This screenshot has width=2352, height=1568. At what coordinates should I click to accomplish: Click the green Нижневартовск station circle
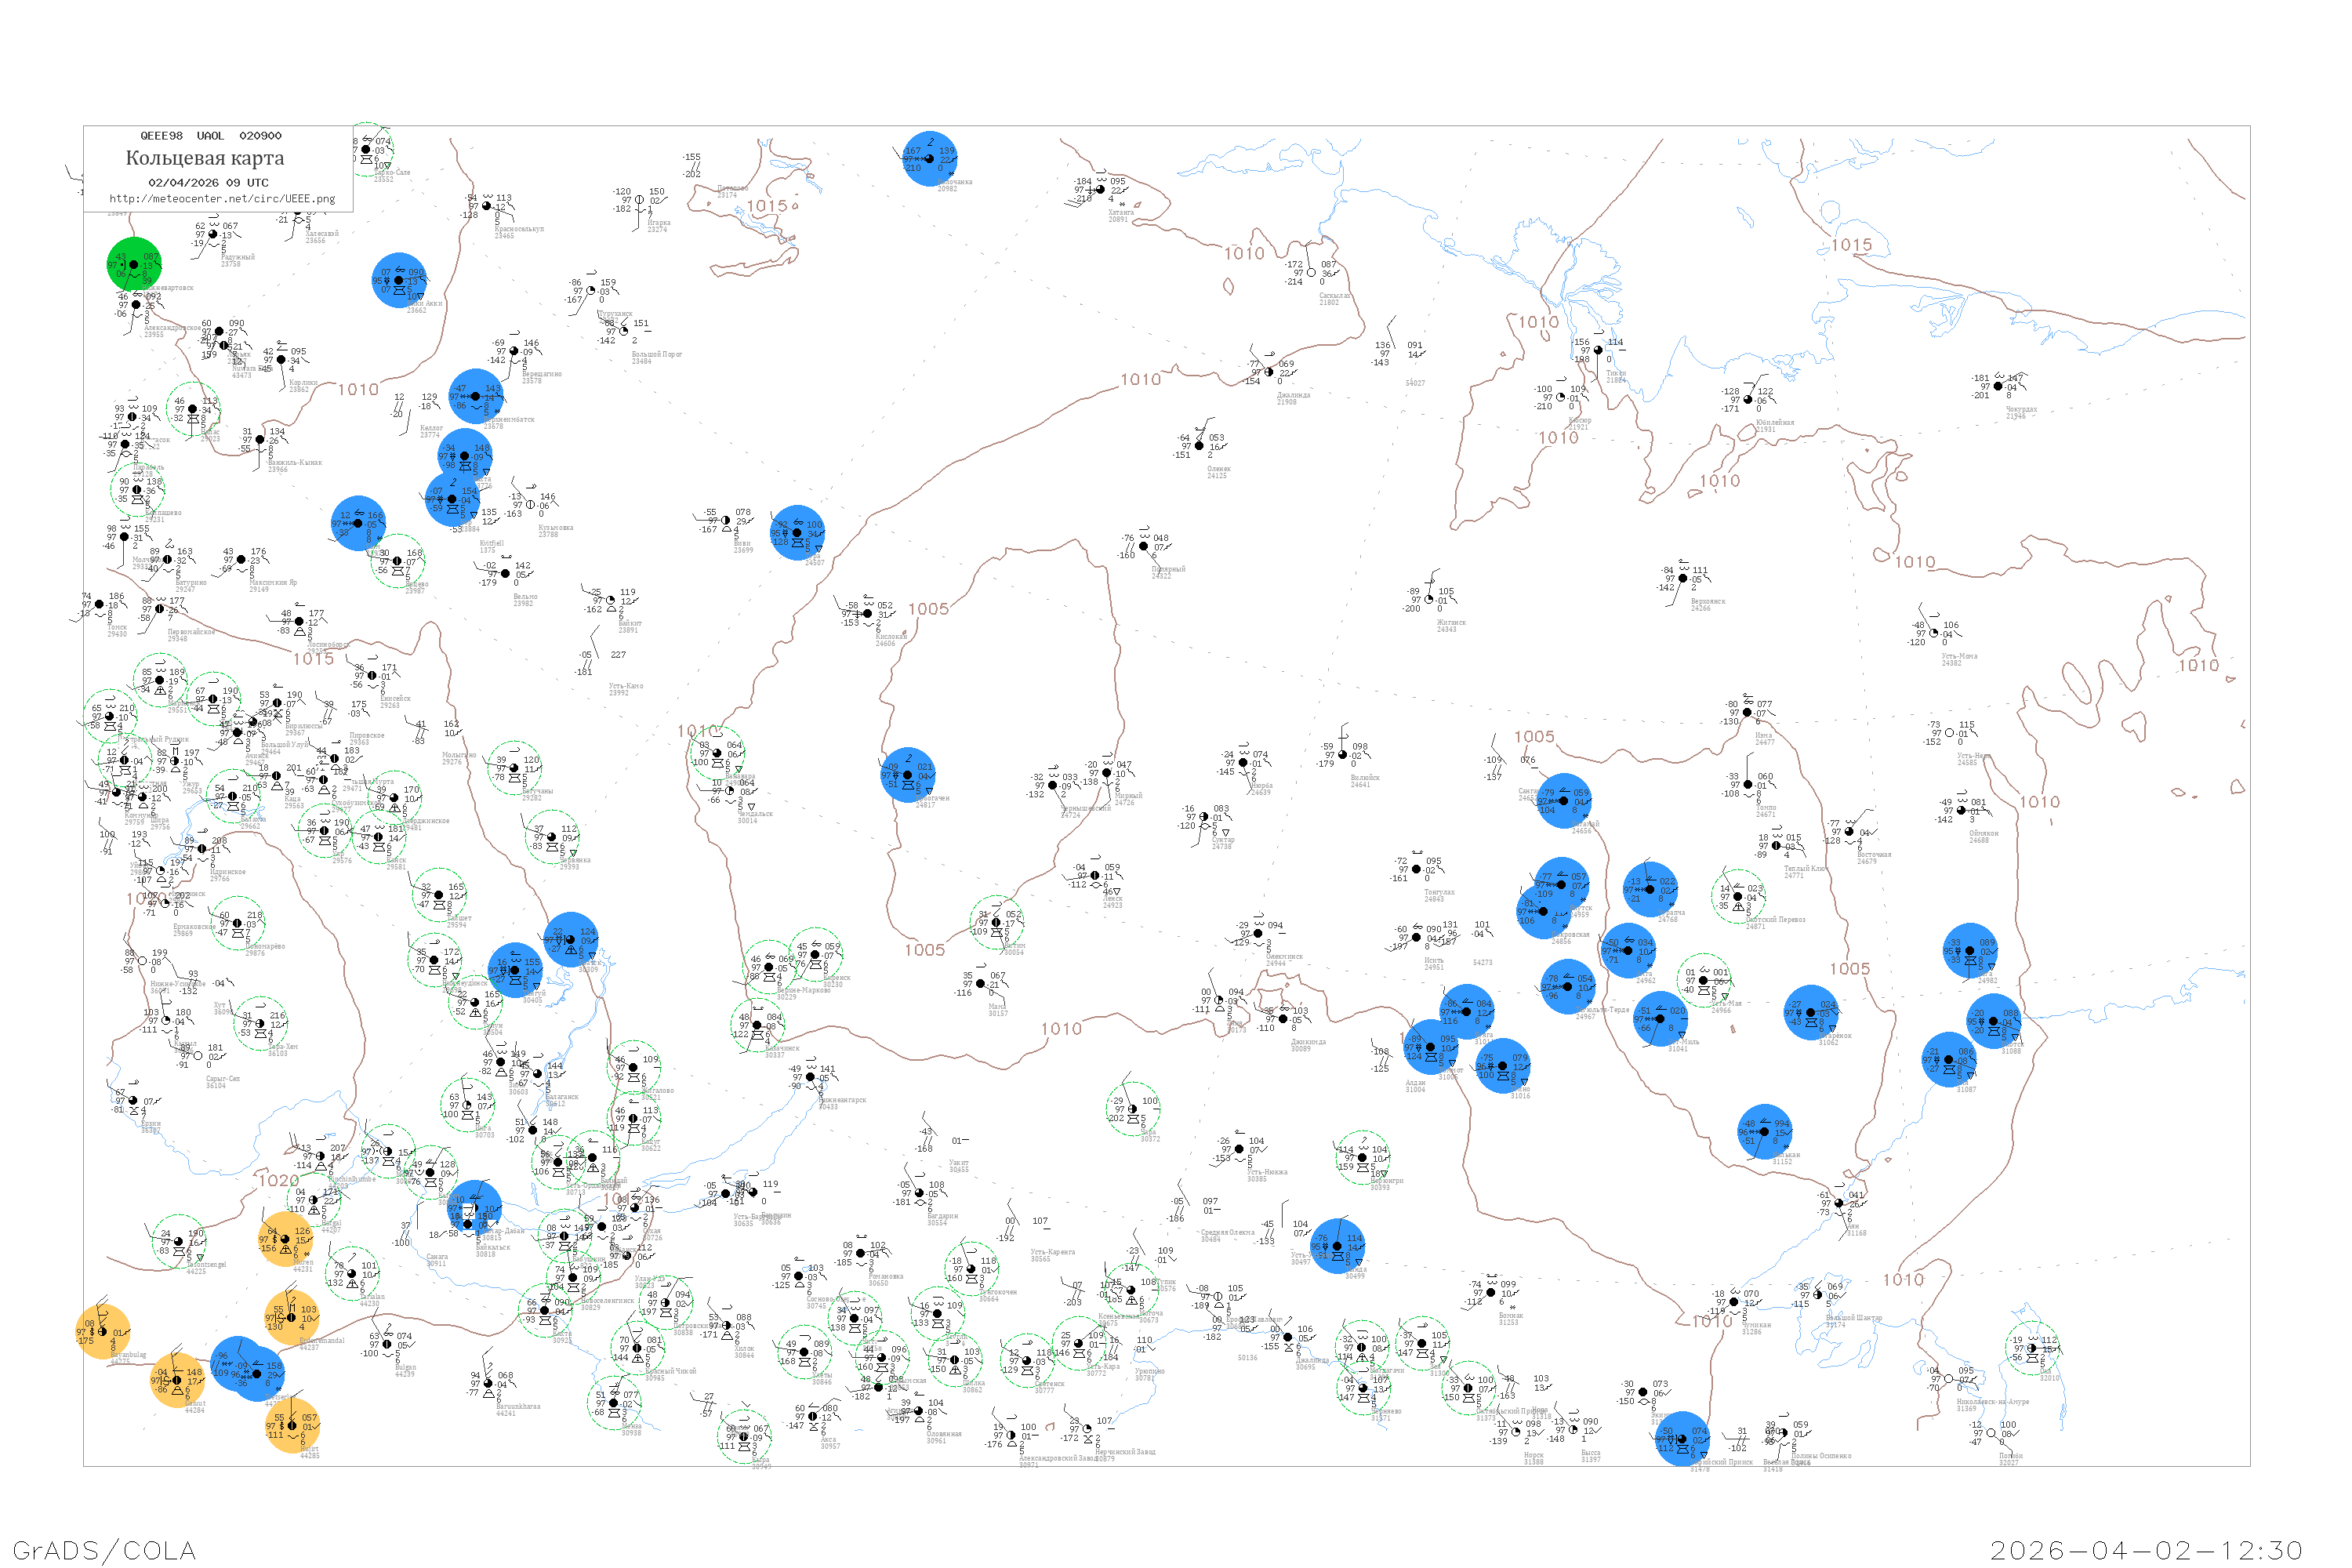[x=134, y=265]
